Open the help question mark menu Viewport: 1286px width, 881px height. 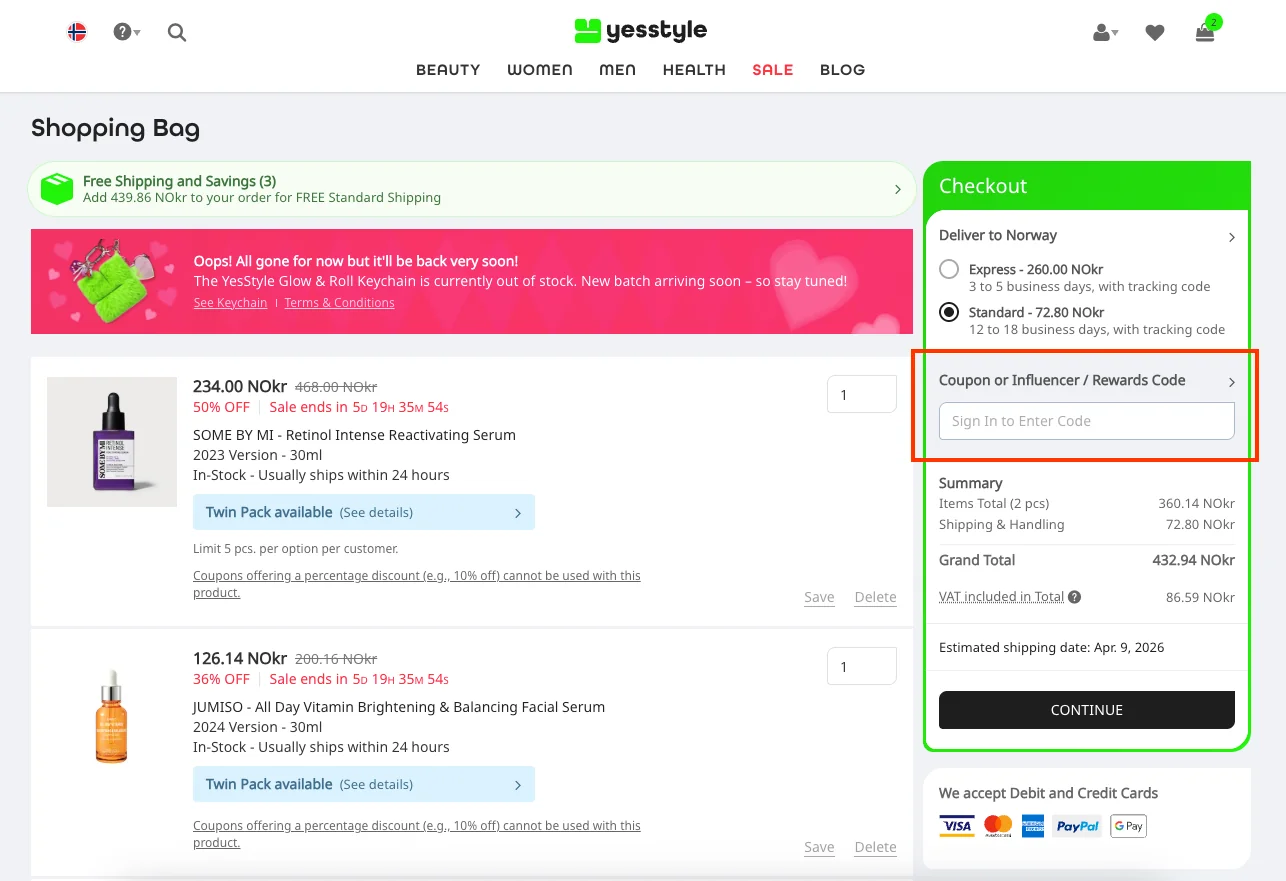125,32
